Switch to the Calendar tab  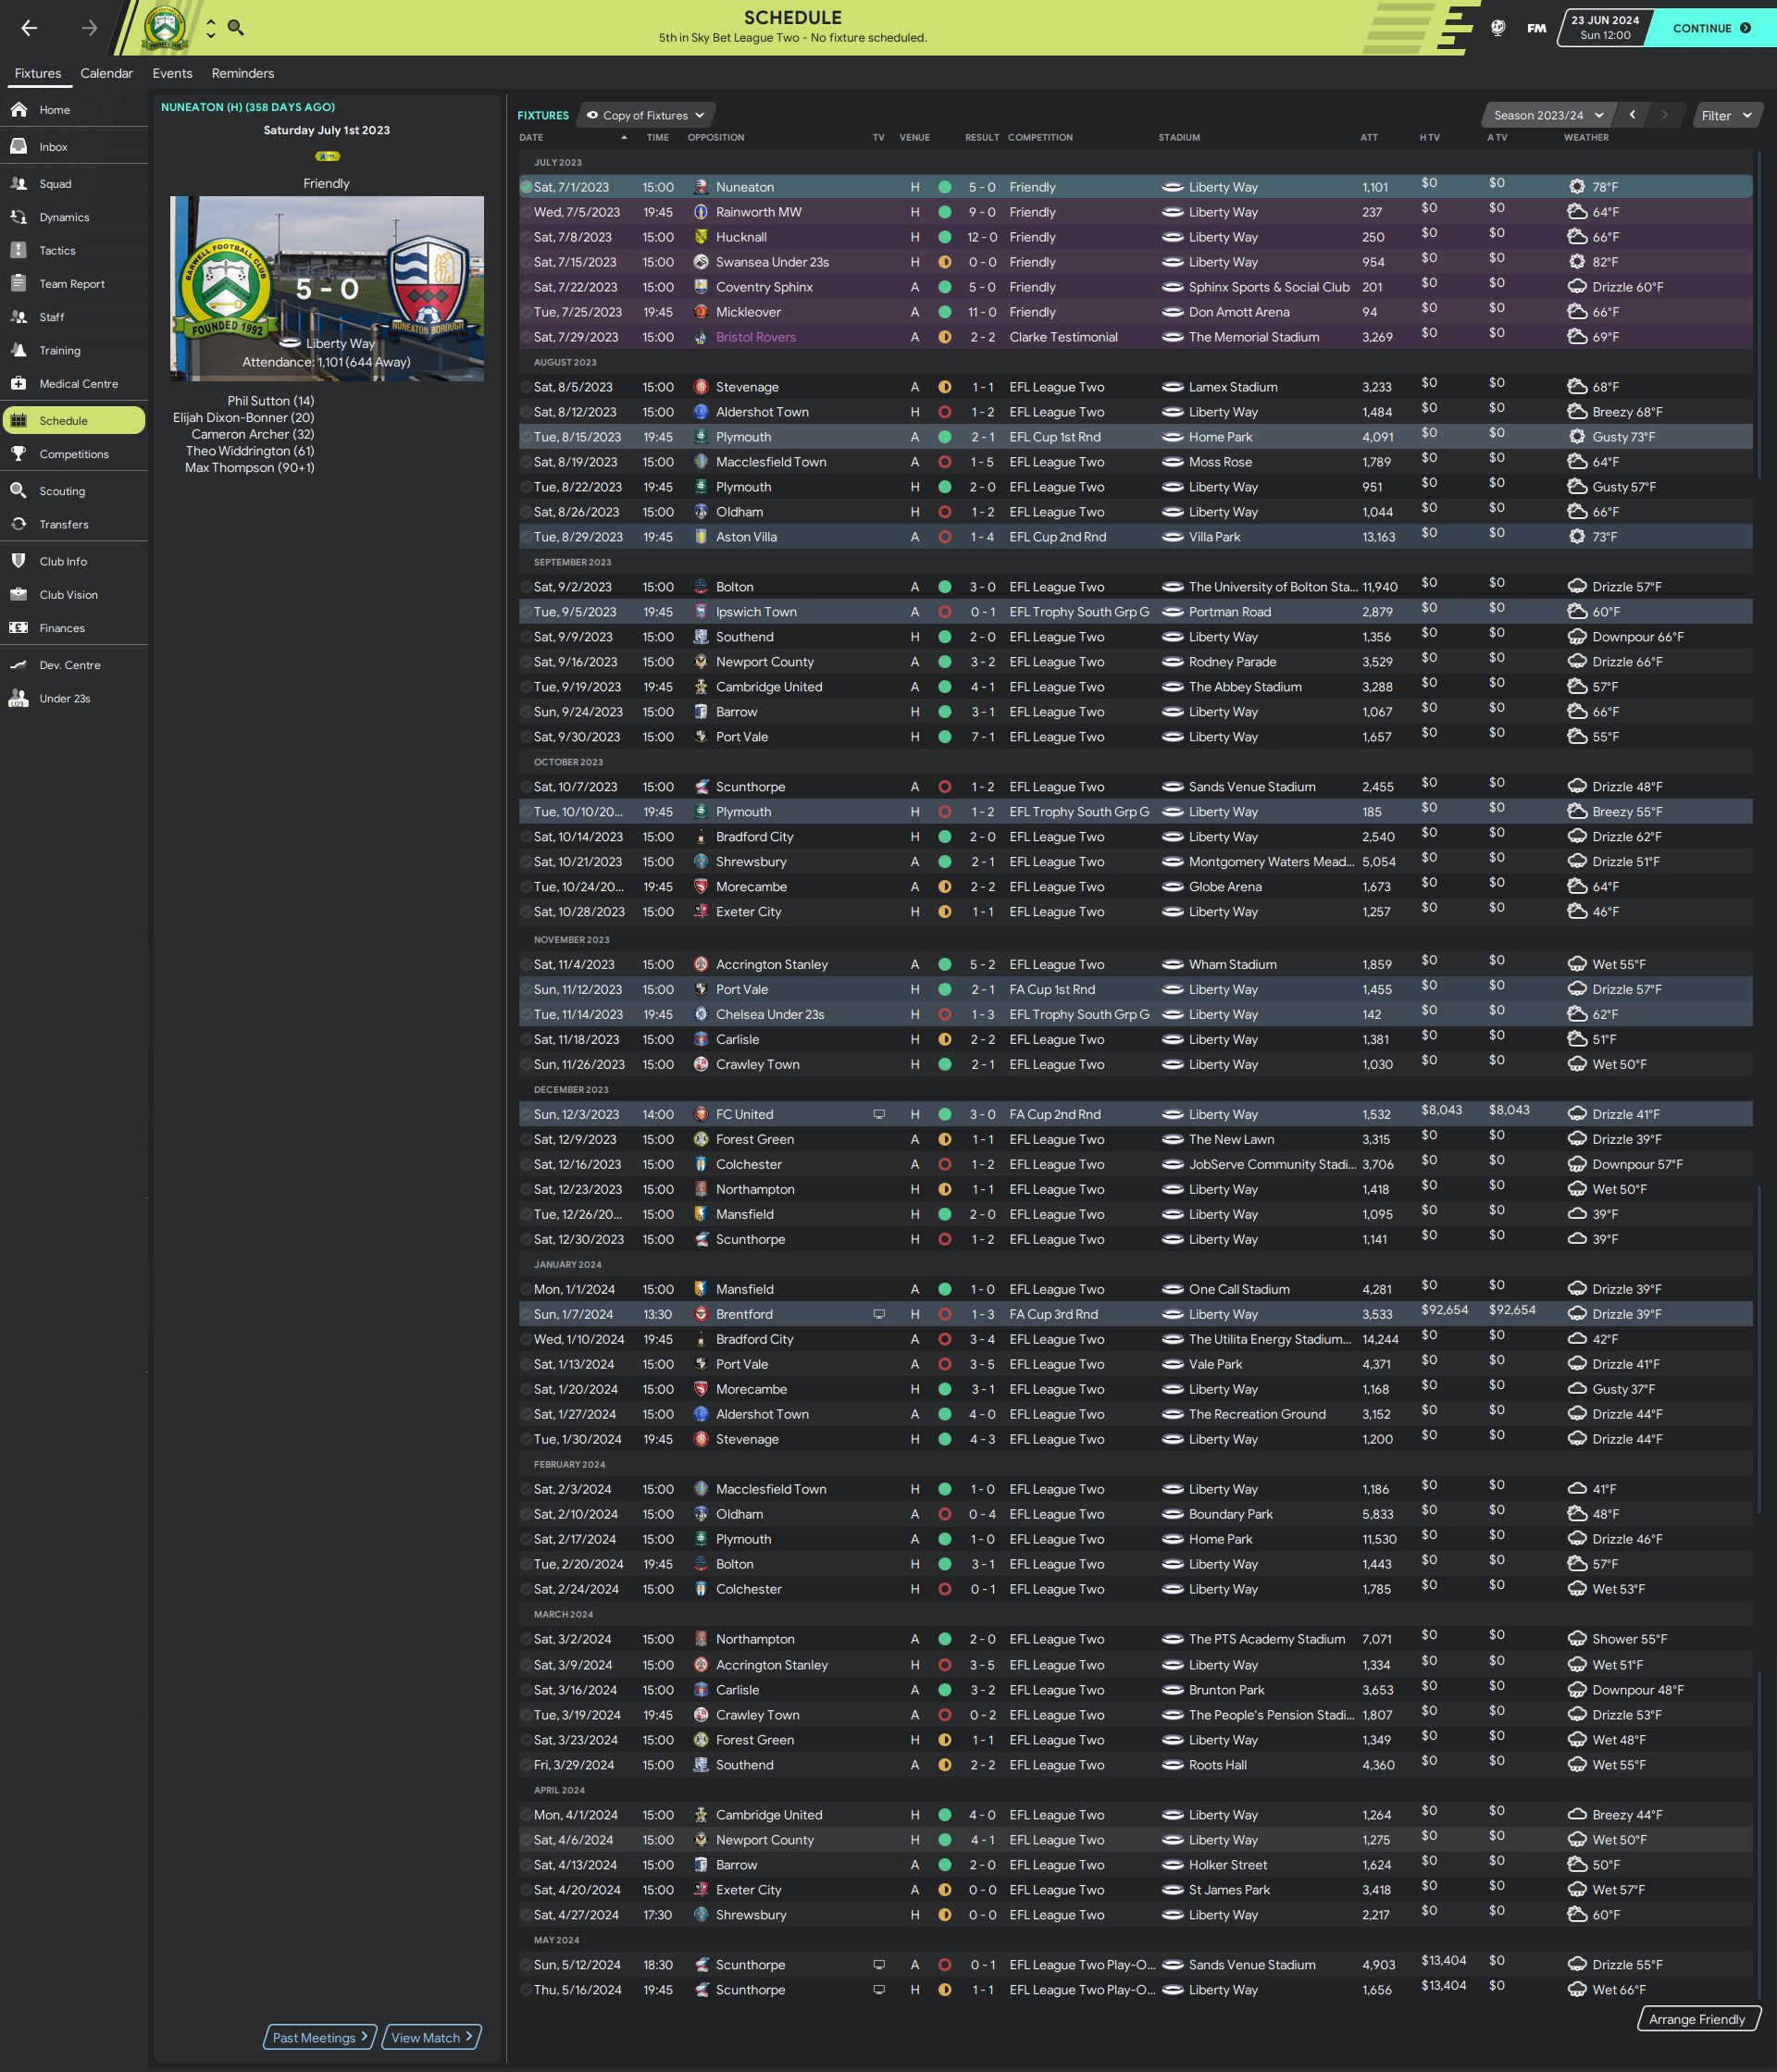pos(106,73)
